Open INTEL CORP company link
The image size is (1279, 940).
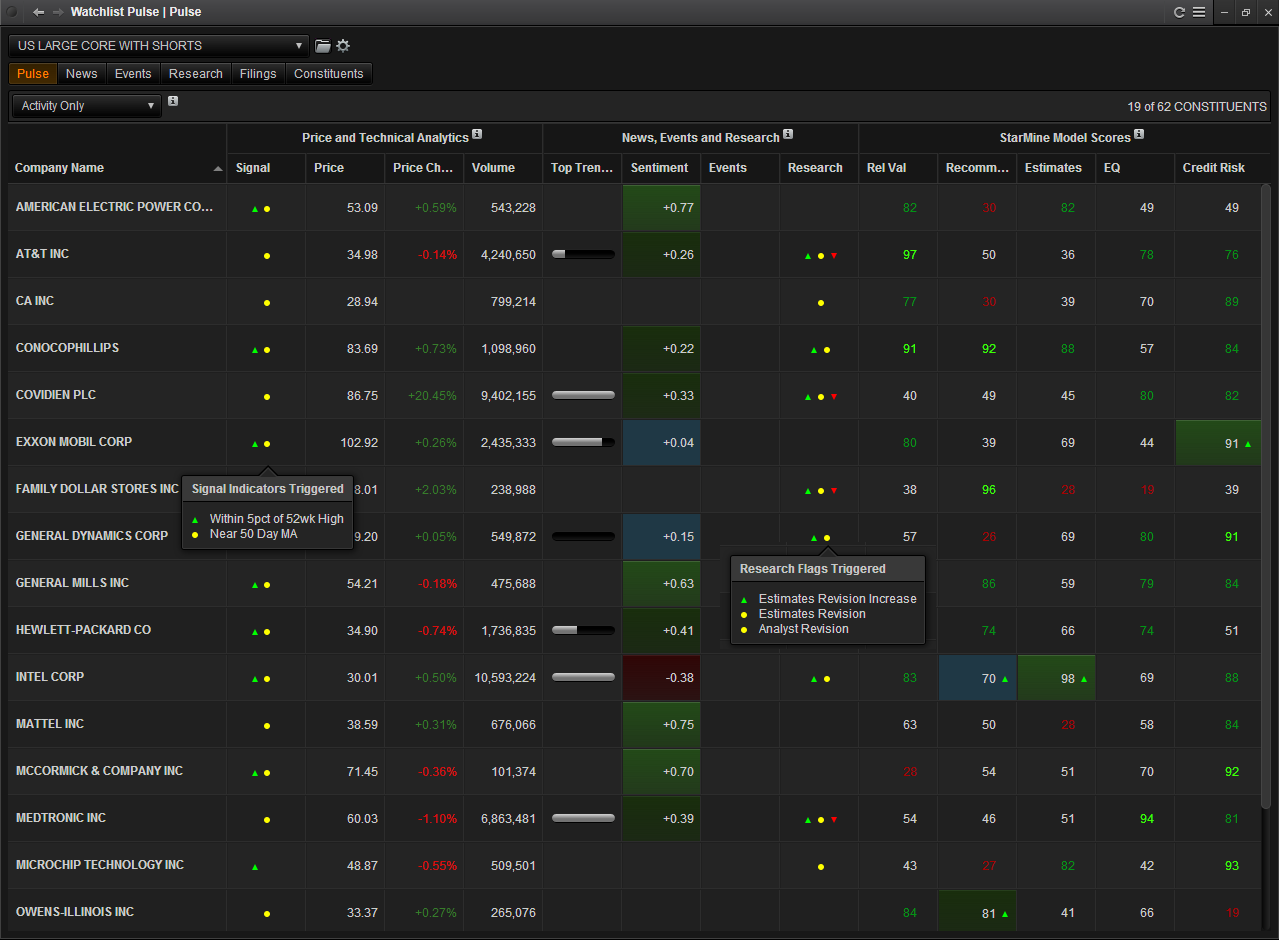pos(50,677)
